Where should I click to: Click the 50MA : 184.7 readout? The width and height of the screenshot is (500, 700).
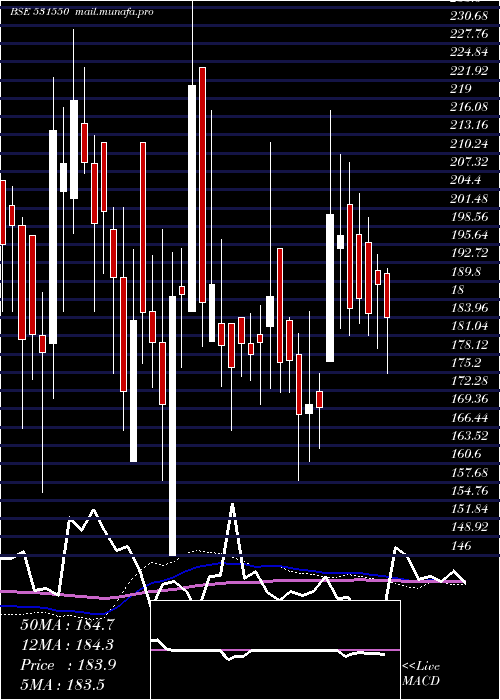[67, 625]
